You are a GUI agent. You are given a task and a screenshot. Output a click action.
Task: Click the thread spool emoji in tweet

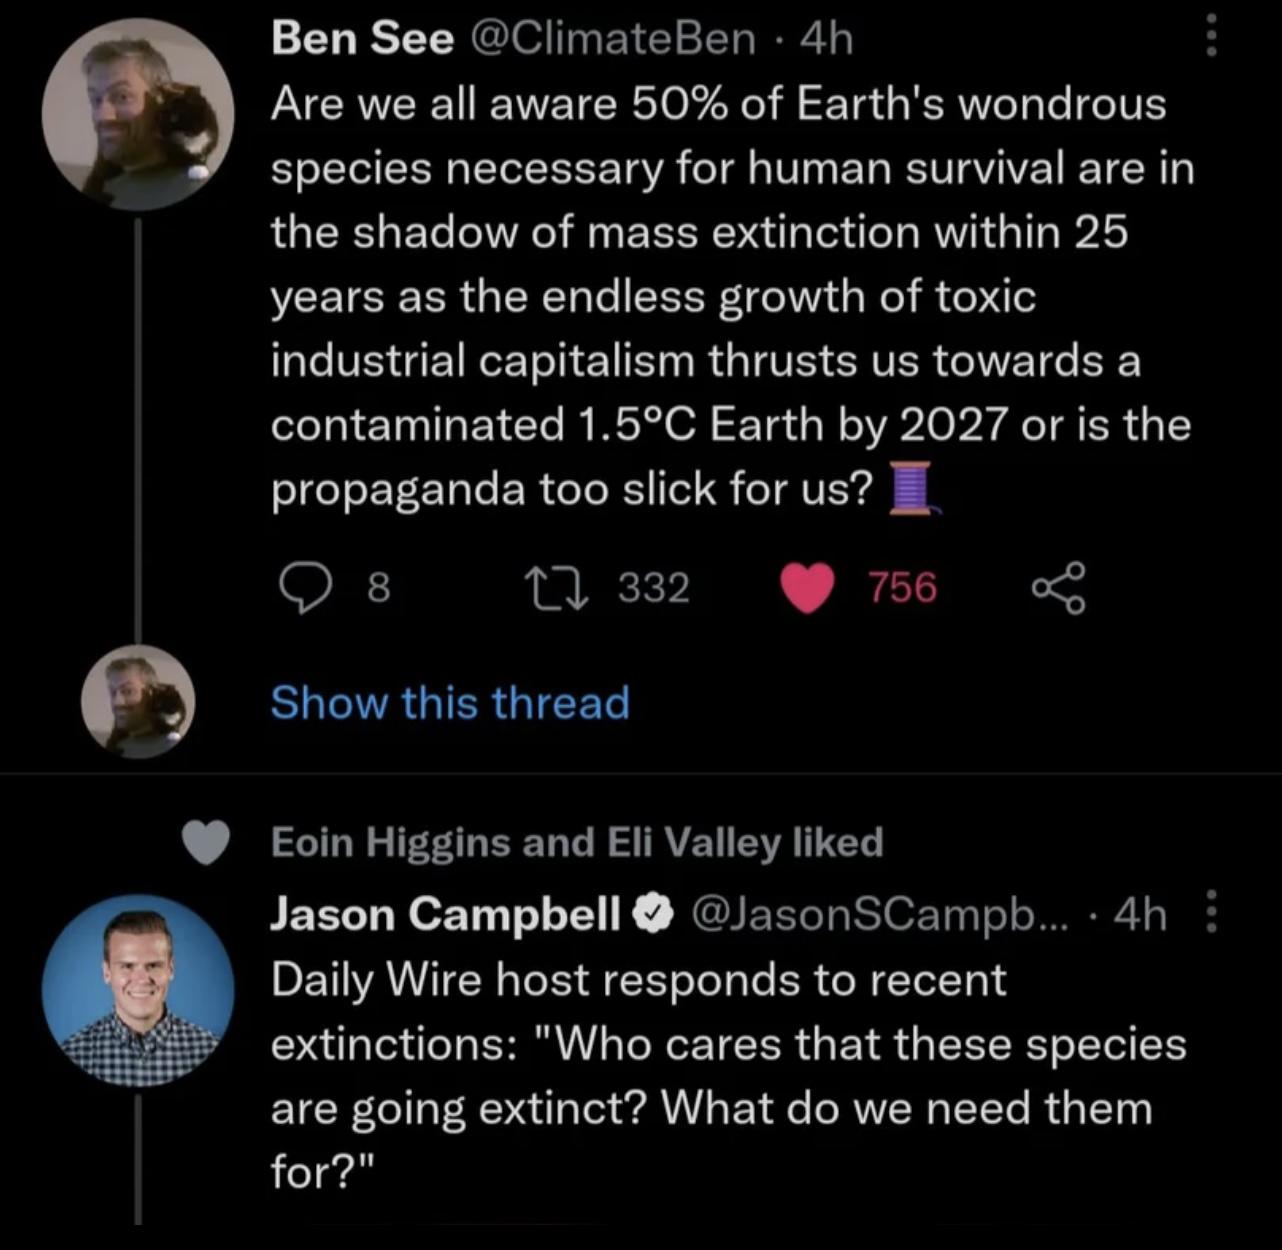(911, 489)
